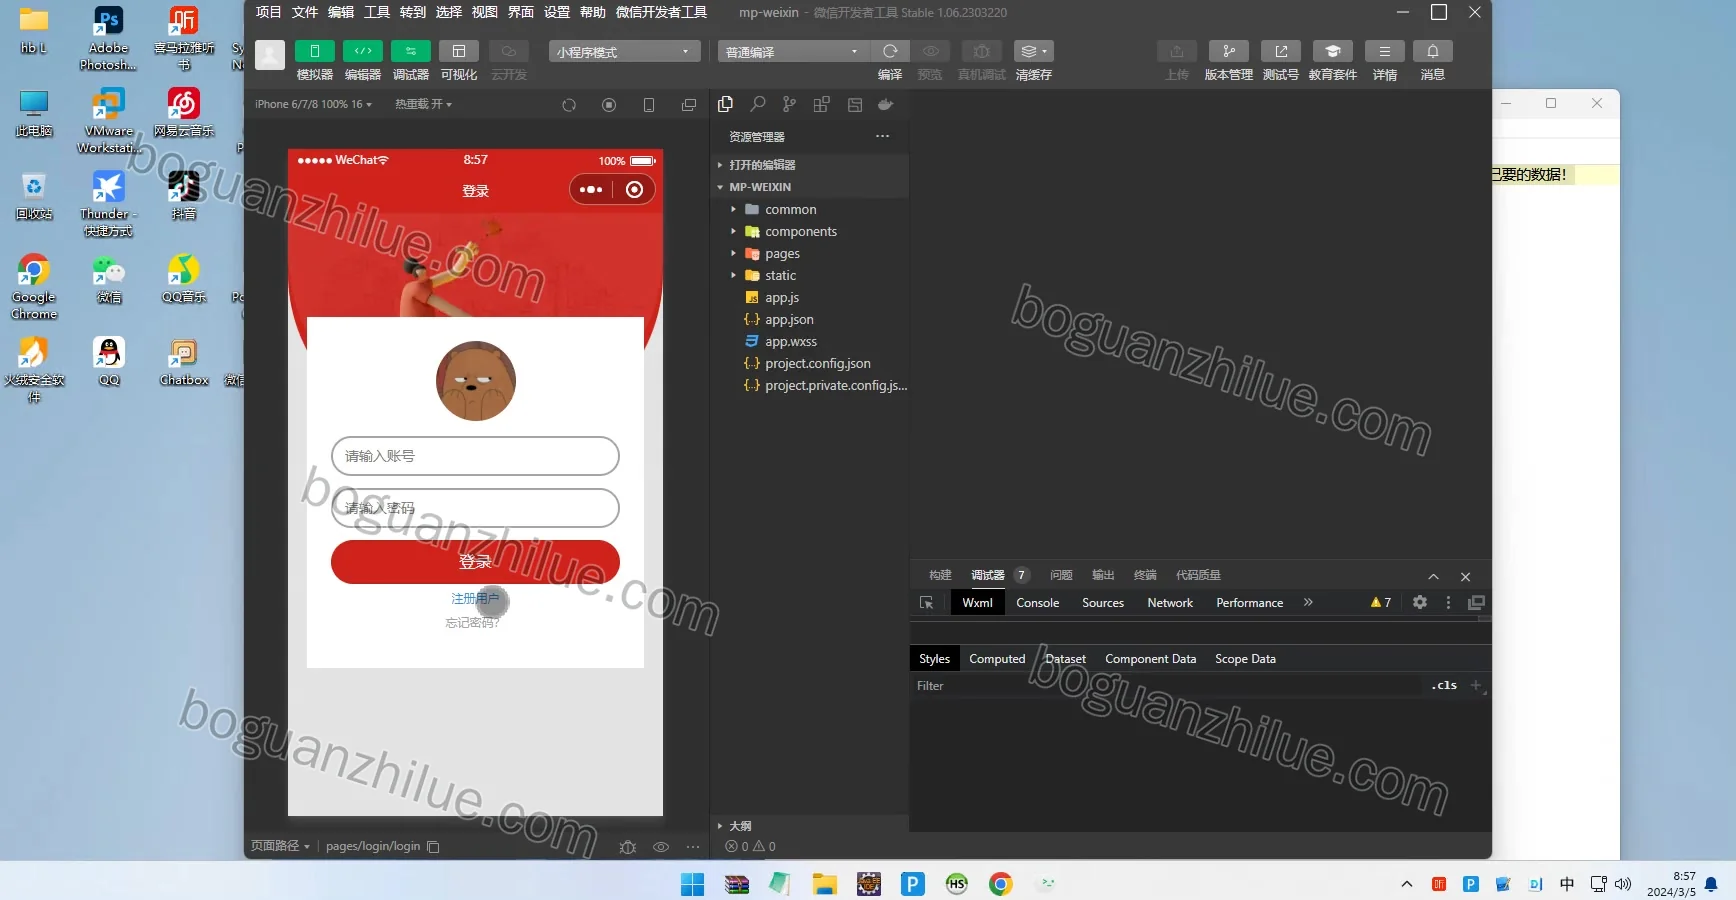Image resolution: width=1736 pixels, height=900 pixels.
Task: Toggle the Simulator panel button
Action: (x=314, y=51)
